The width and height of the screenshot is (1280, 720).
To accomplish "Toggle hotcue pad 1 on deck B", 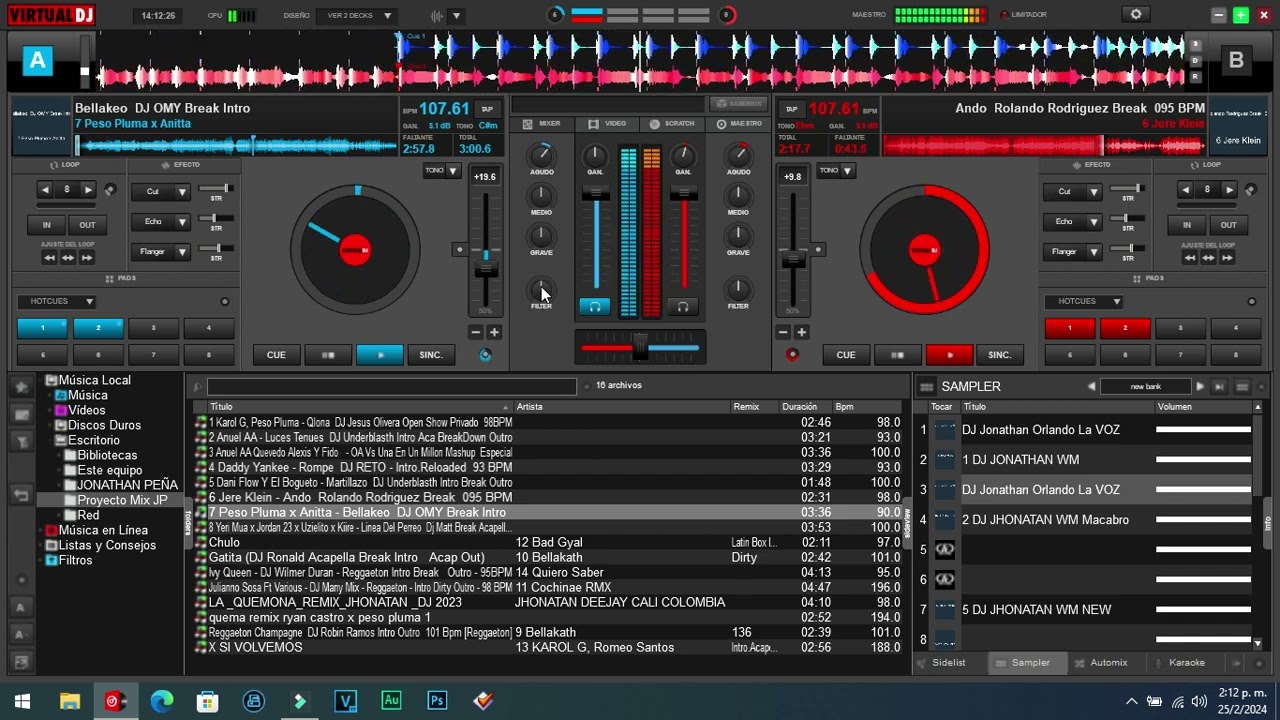I will pyautogui.click(x=1069, y=328).
